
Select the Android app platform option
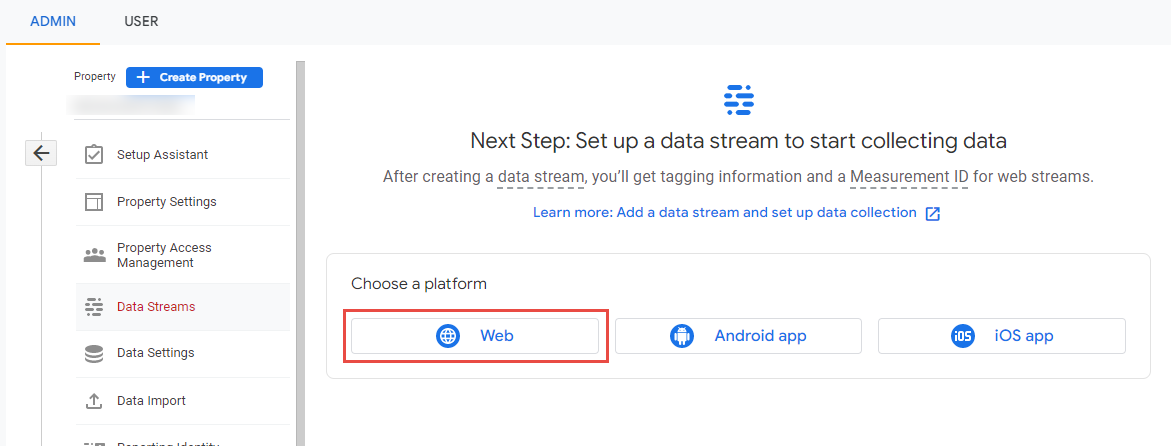[x=738, y=336]
